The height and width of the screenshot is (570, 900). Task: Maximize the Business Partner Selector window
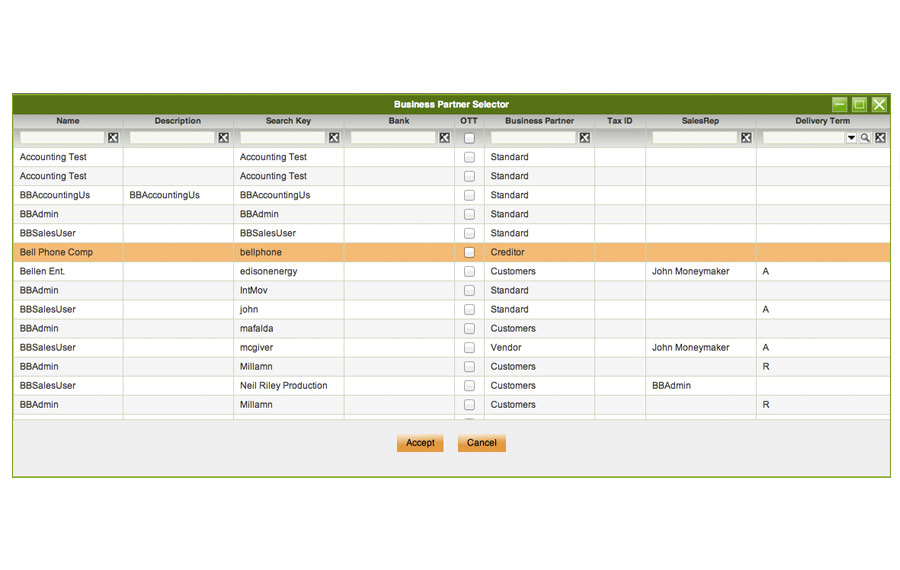[x=859, y=104]
